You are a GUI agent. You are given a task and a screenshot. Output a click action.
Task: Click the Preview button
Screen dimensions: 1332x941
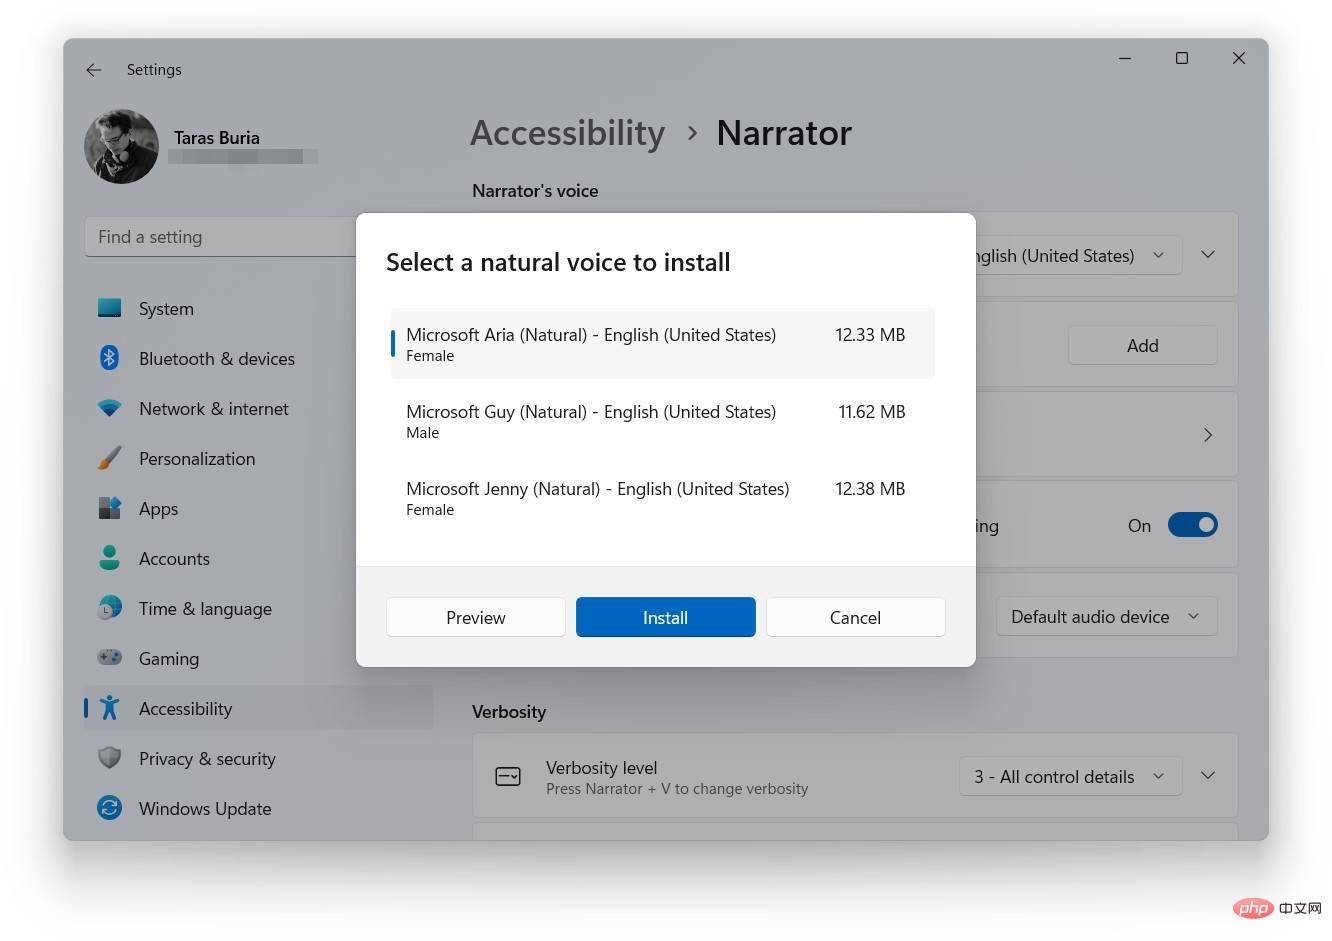click(476, 617)
